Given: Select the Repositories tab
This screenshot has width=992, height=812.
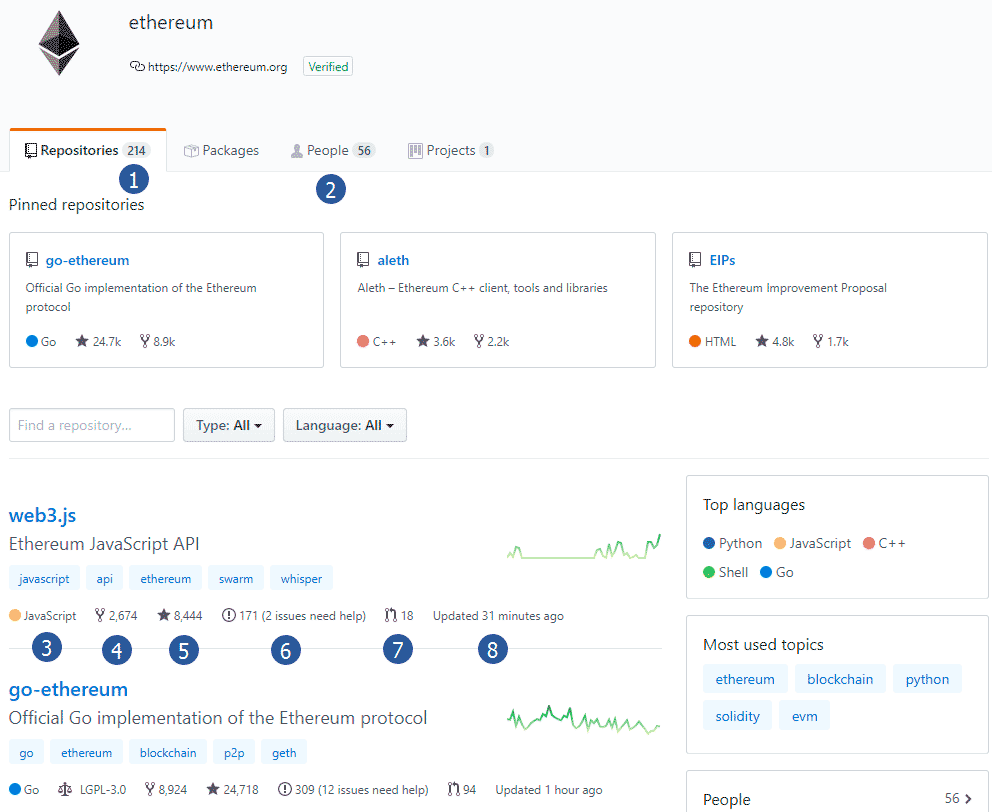Looking at the screenshot, I should (88, 151).
